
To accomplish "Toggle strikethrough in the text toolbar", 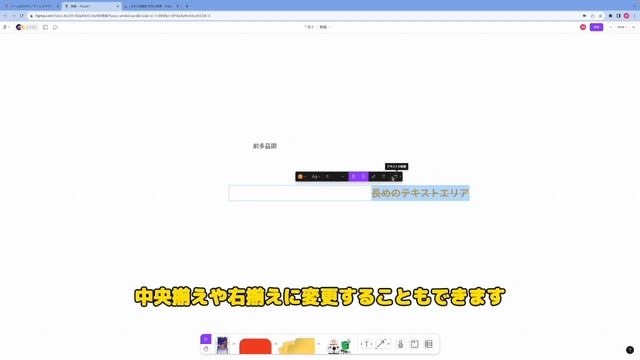I will 363,176.
